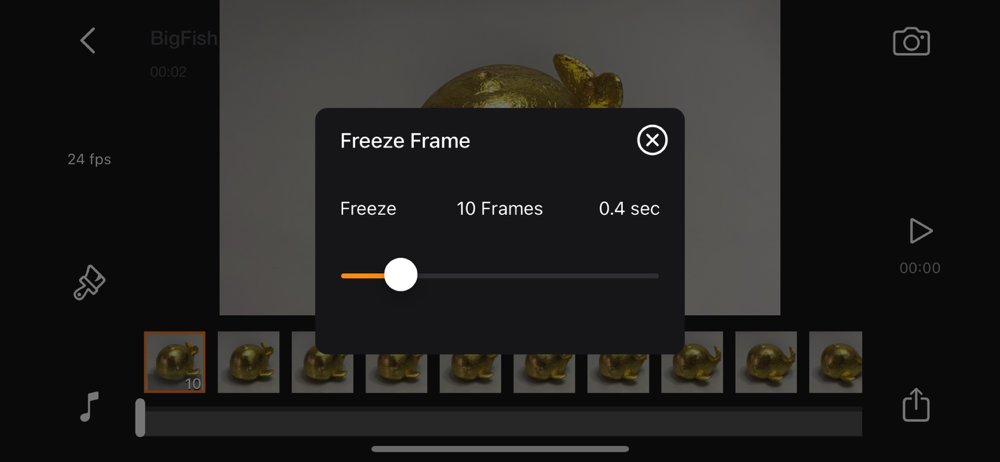Screen dimensions: 1000x462
Task: Click the unfilled slider track right side
Action: point(538,276)
